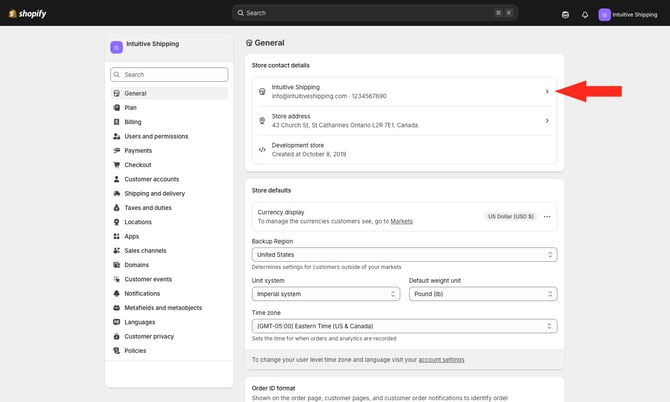Open the Default weight unit dropdown
Viewport: 670px width, 402px height.
click(483, 294)
